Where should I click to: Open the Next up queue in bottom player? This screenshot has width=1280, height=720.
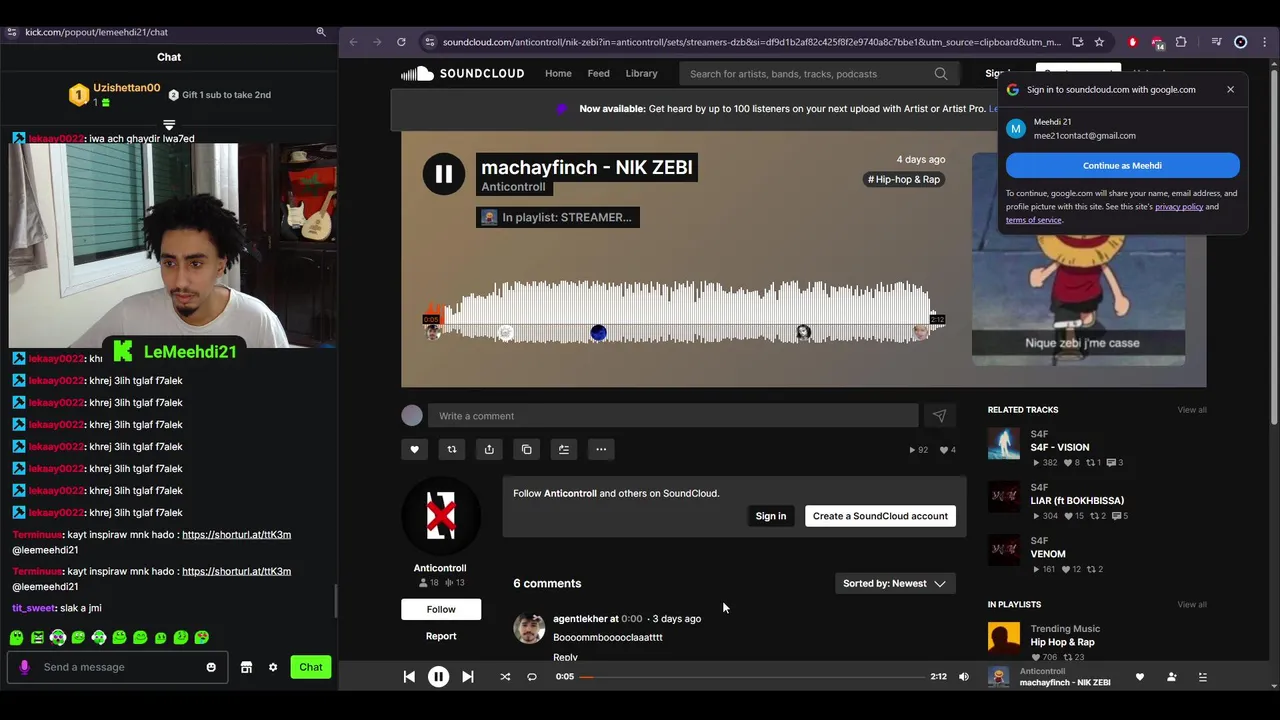[1203, 677]
